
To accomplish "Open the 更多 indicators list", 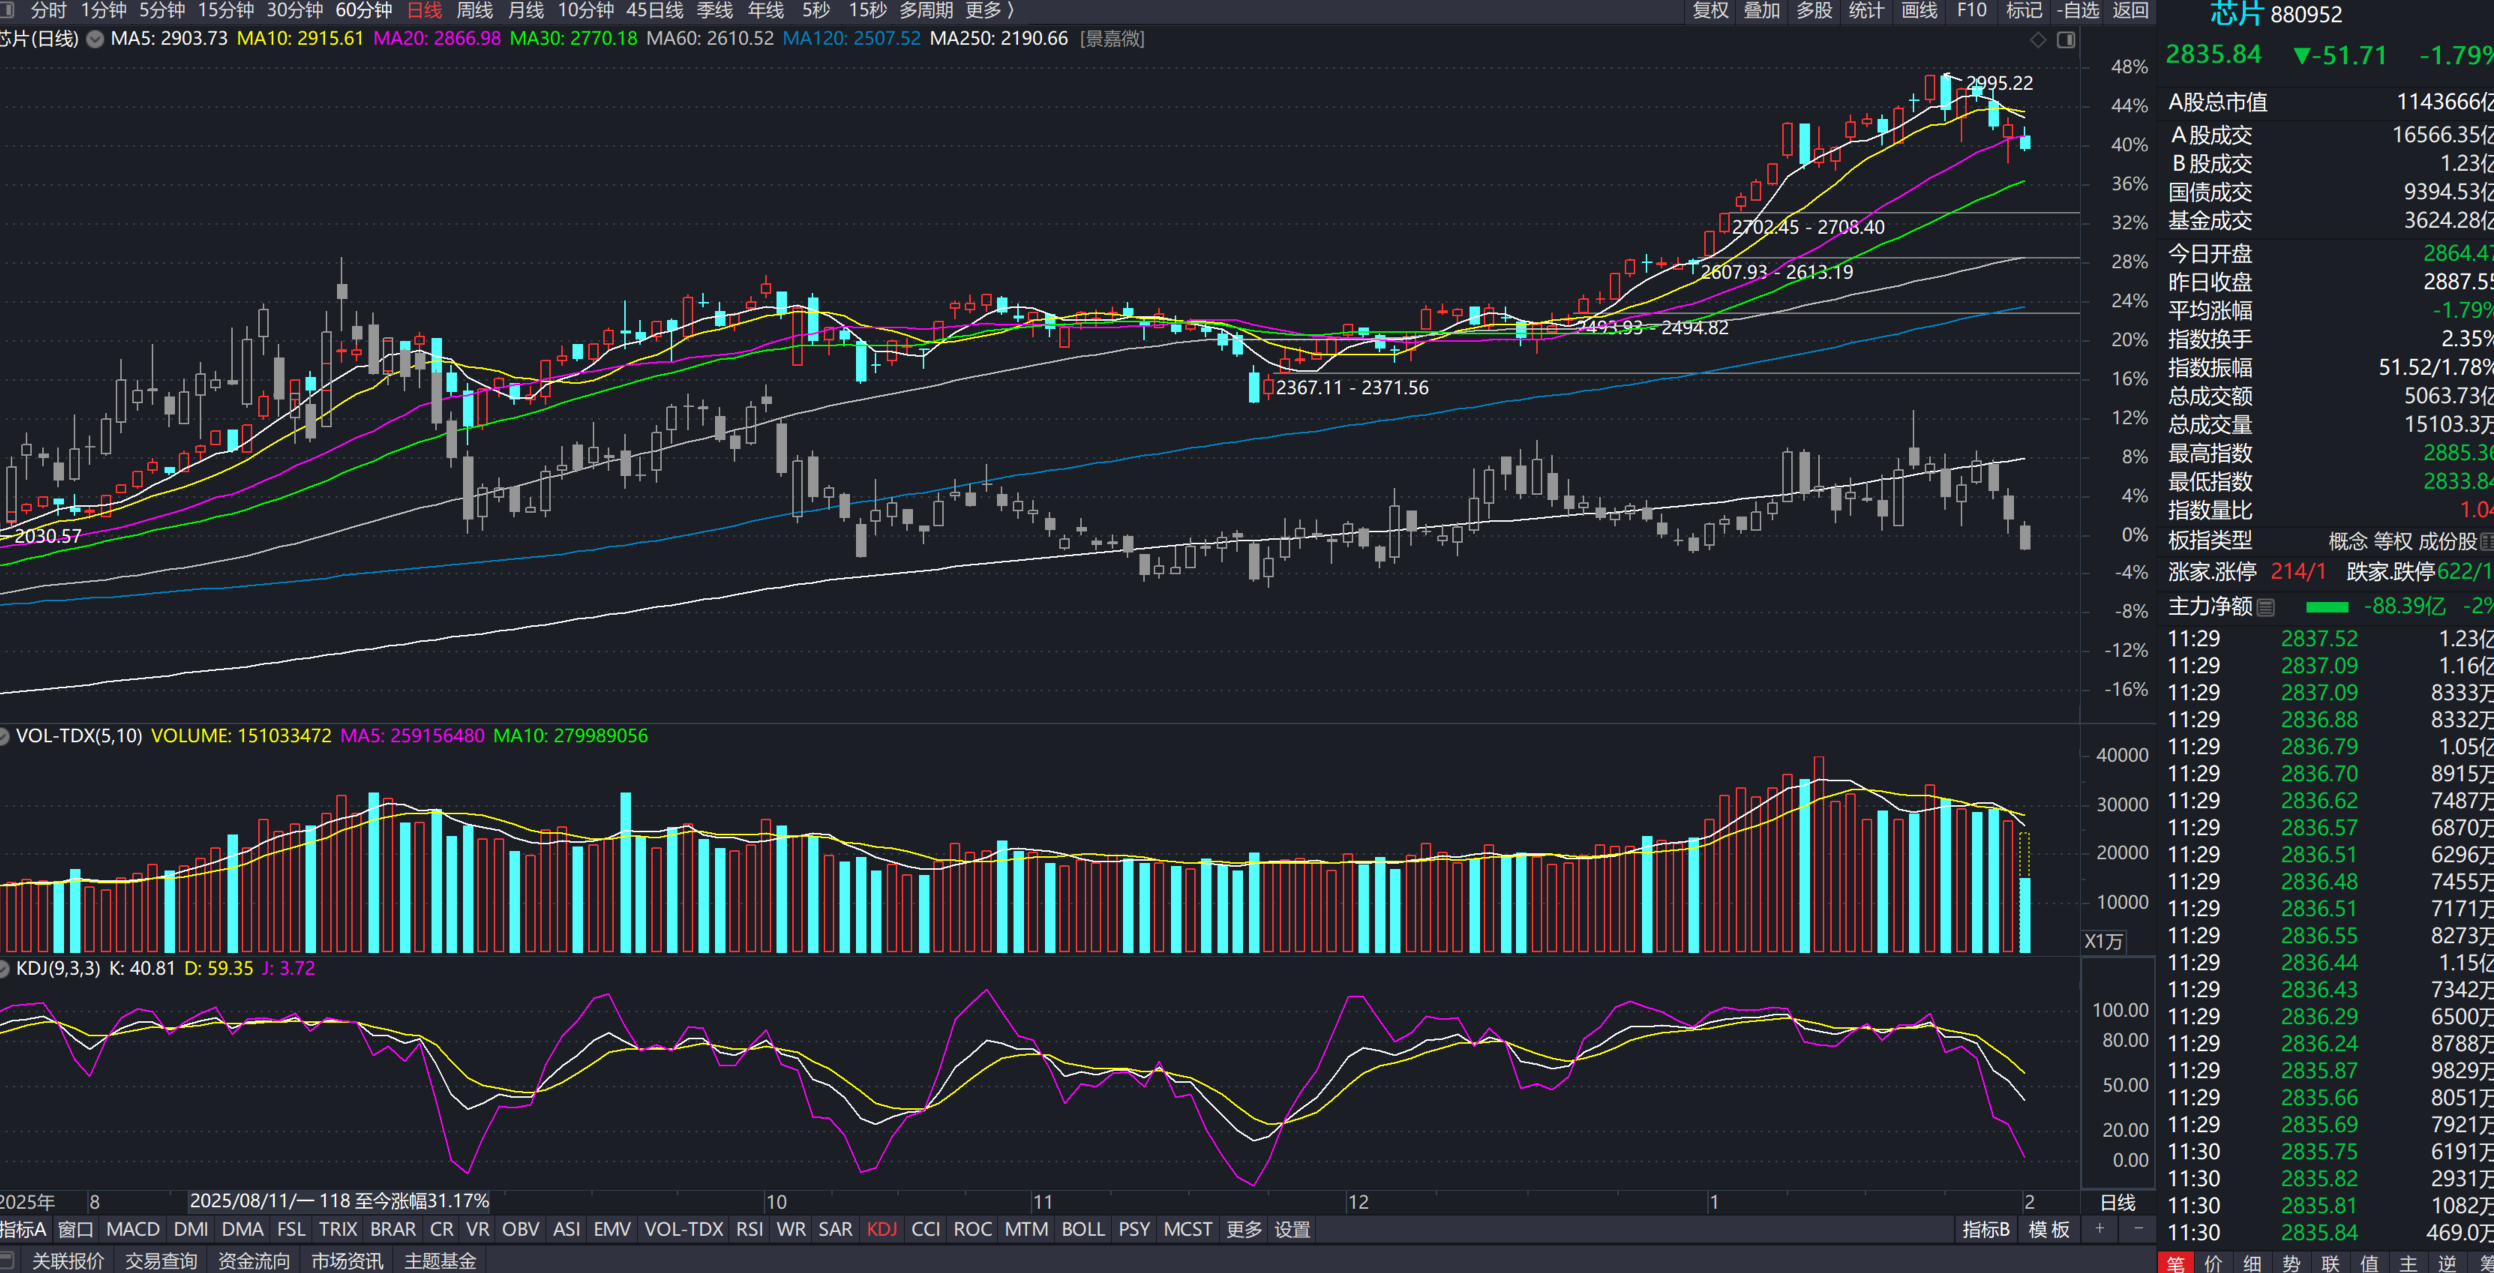I will [1244, 1229].
